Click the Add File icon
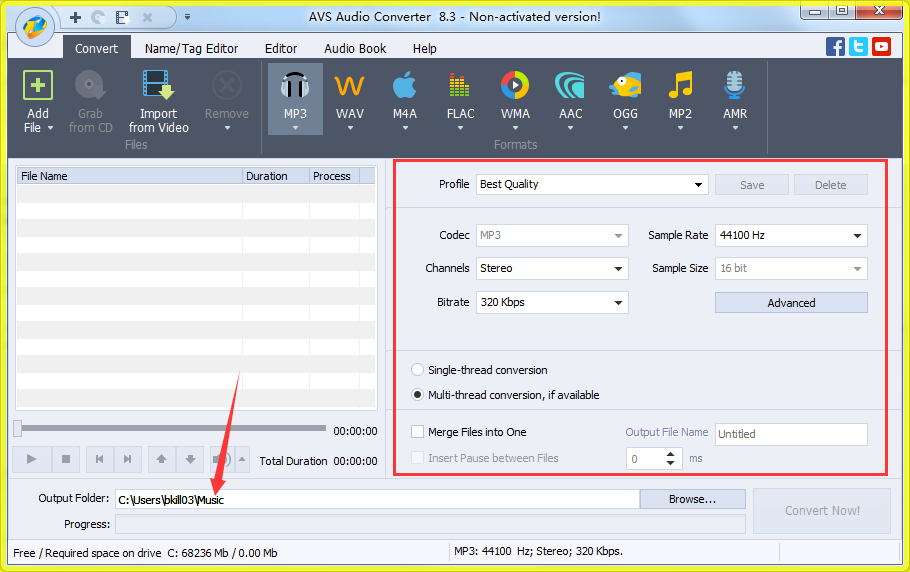The height and width of the screenshot is (572, 910). coord(38,85)
